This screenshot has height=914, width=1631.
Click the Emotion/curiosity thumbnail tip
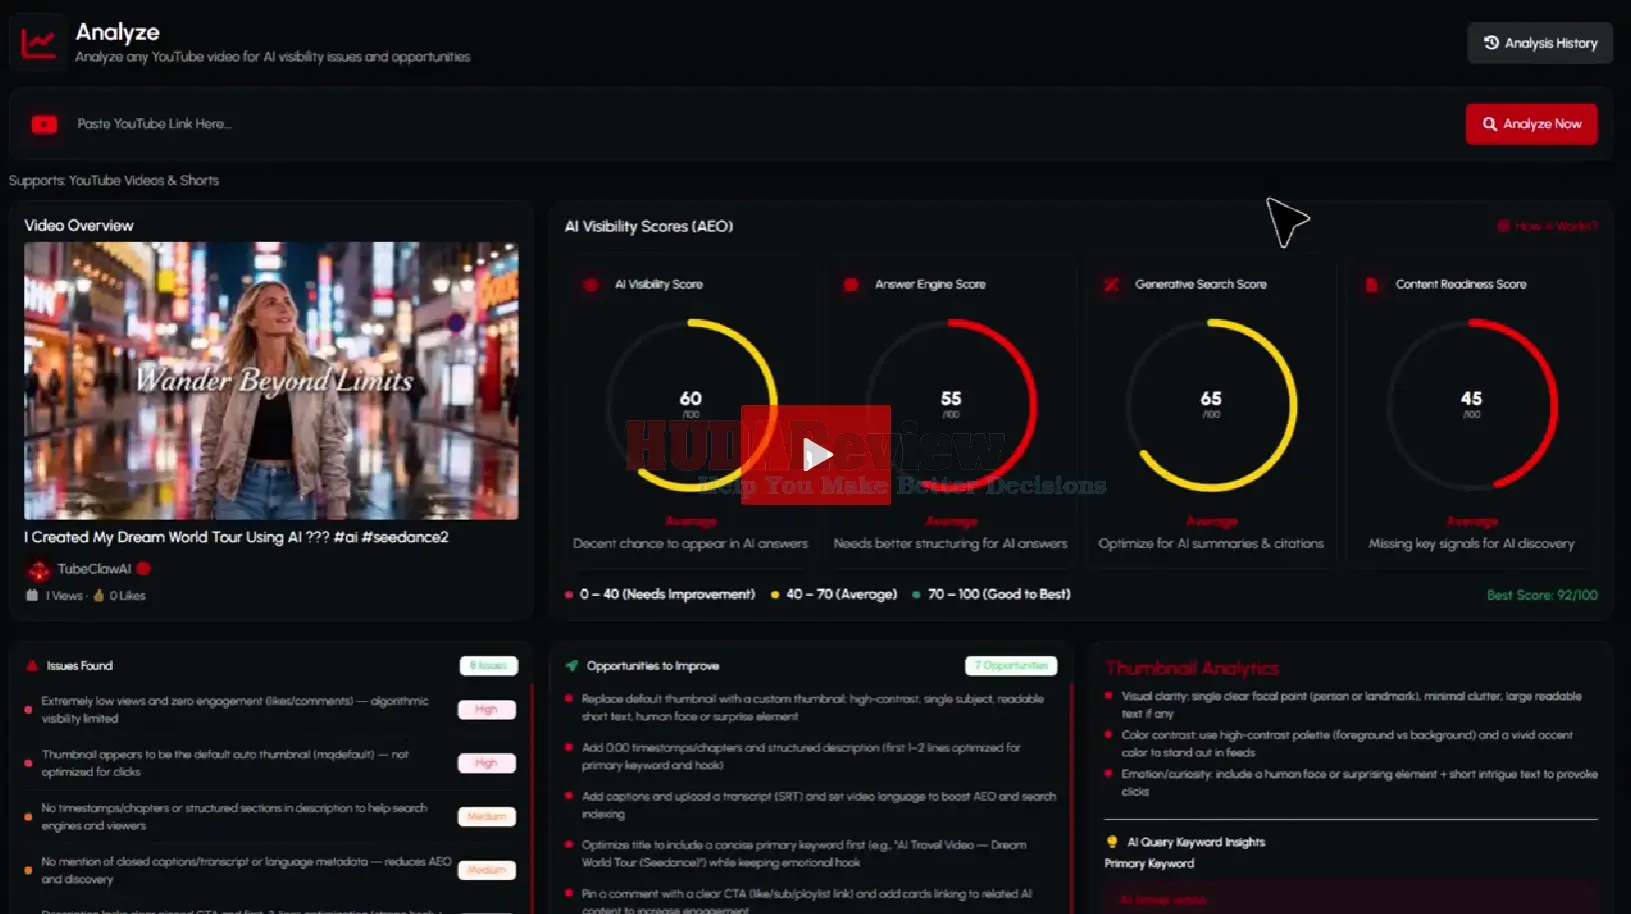click(x=1359, y=782)
